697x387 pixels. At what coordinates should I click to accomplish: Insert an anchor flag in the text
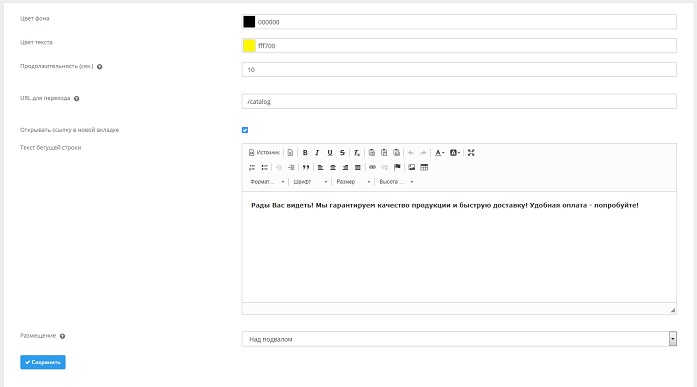click(x=397, y=168)
